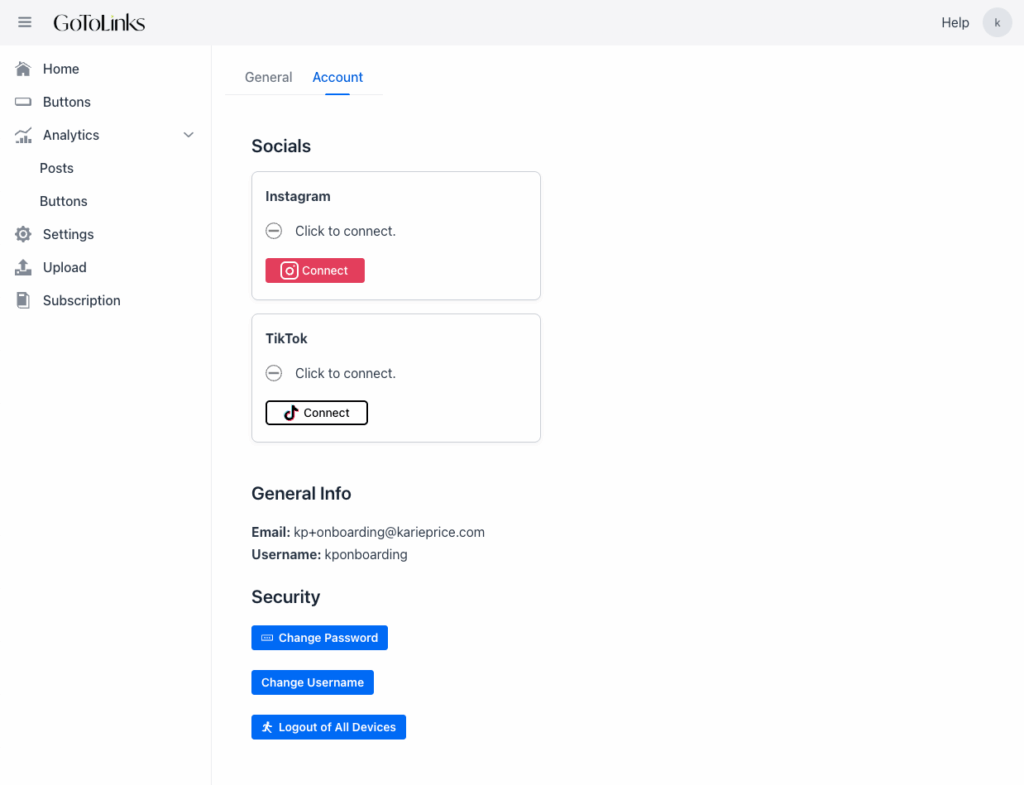Click the Analytics chart icon
Screen dimensions: 1024x785
tap(23, 135)
